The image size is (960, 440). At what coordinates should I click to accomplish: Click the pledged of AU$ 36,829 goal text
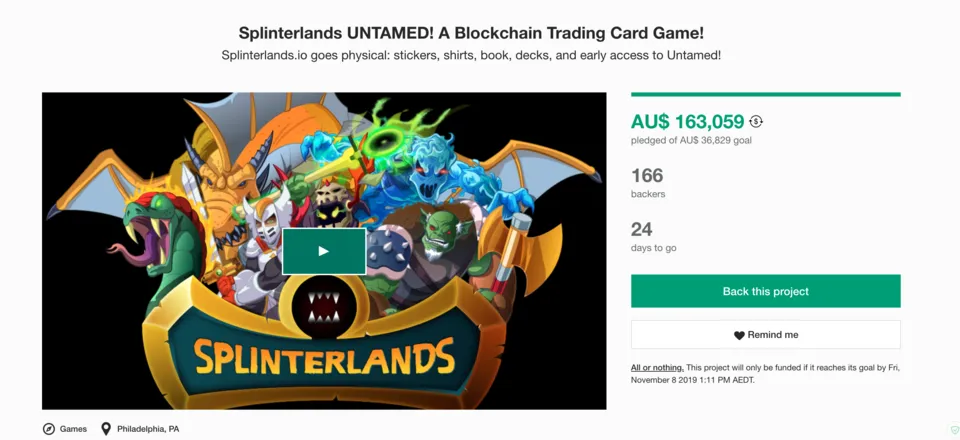coord(691,140)
